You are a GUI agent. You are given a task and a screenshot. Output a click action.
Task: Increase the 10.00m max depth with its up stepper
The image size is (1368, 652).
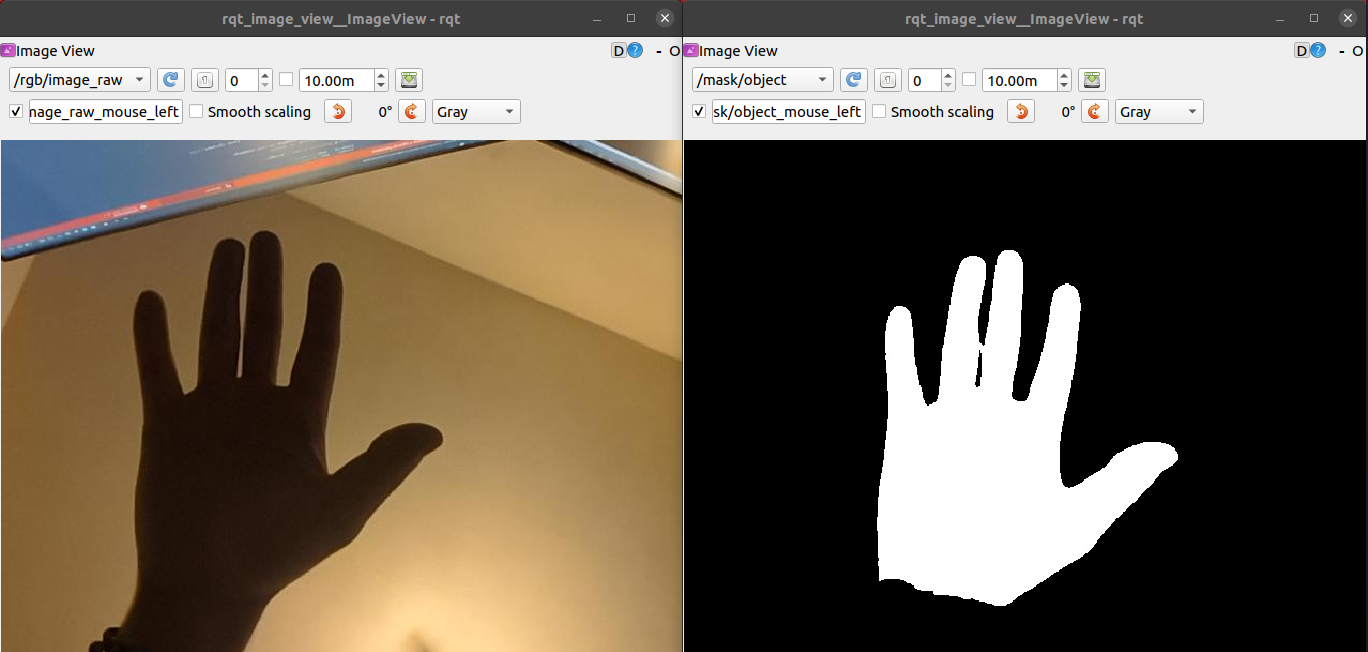click(x=380, y=74)
